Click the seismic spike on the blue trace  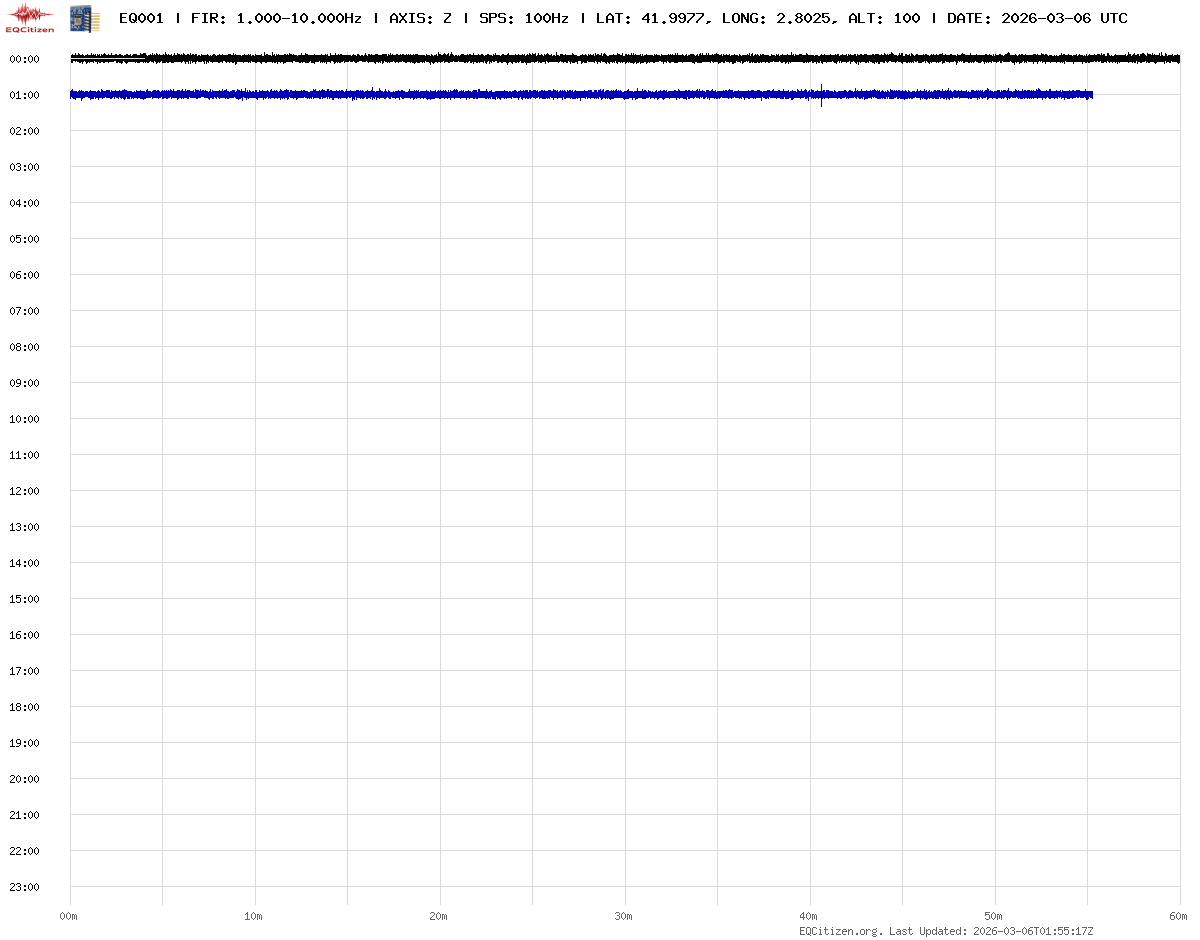pos(821,95)
